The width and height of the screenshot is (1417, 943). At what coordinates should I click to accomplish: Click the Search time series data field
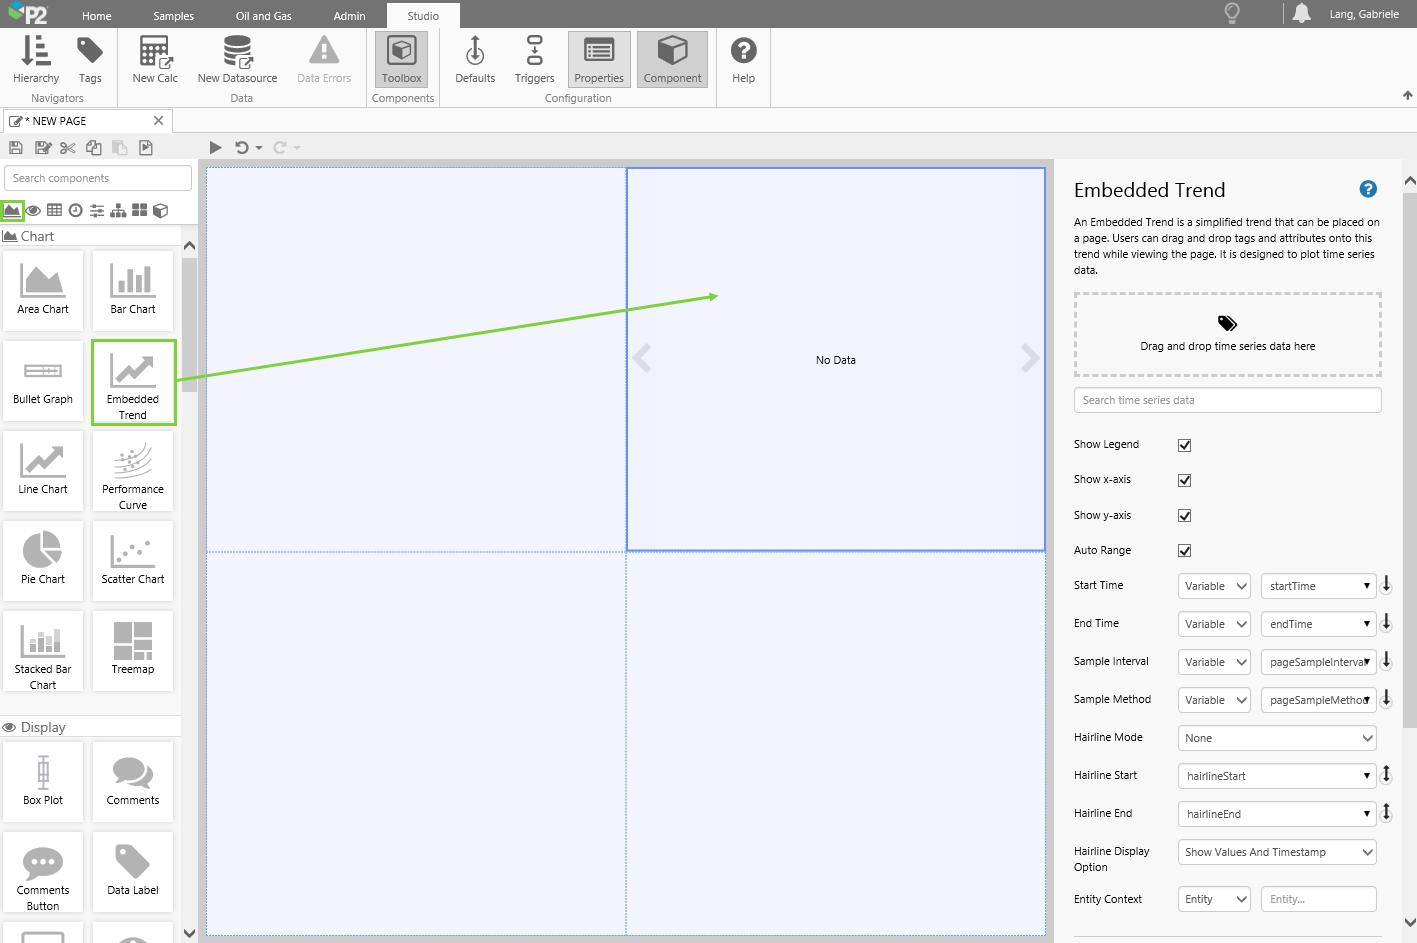(x=1227, y=400)
